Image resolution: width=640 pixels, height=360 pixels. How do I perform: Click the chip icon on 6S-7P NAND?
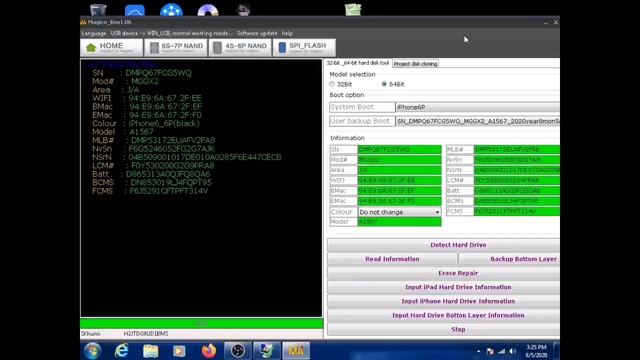(x=154, y=48)
